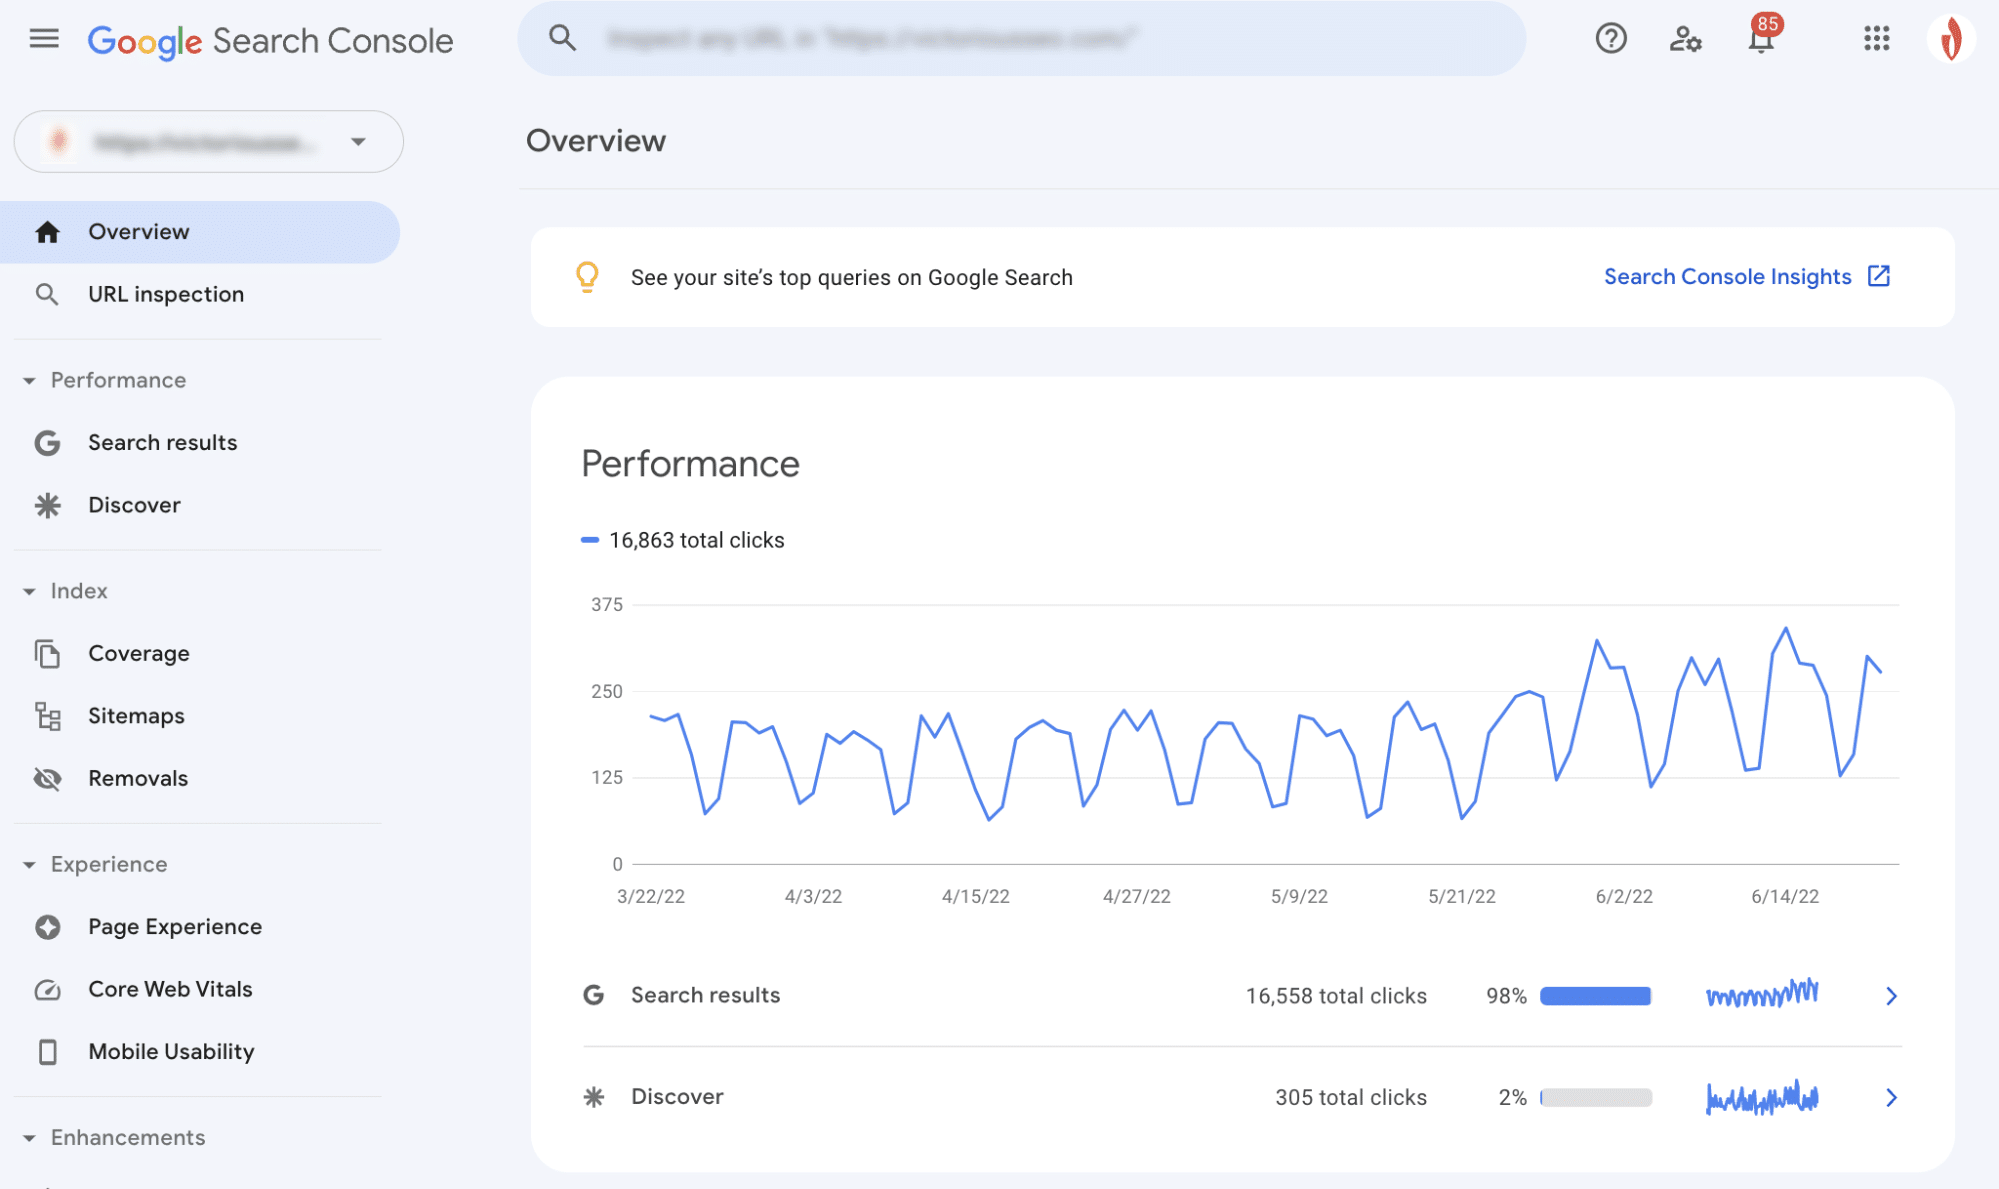The width and height of the screenshot is (1999, 1189).
Task: Open Discover report via chevron arrow
Action: 1891,1098
